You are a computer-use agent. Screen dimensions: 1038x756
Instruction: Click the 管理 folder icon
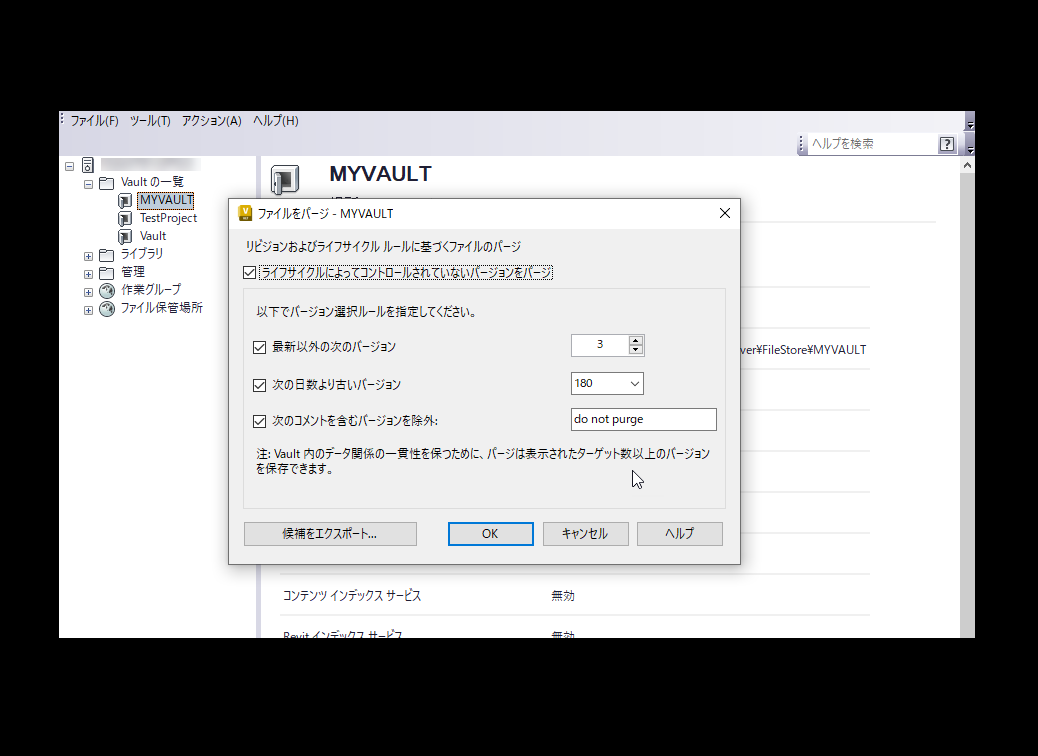[107, 273]
